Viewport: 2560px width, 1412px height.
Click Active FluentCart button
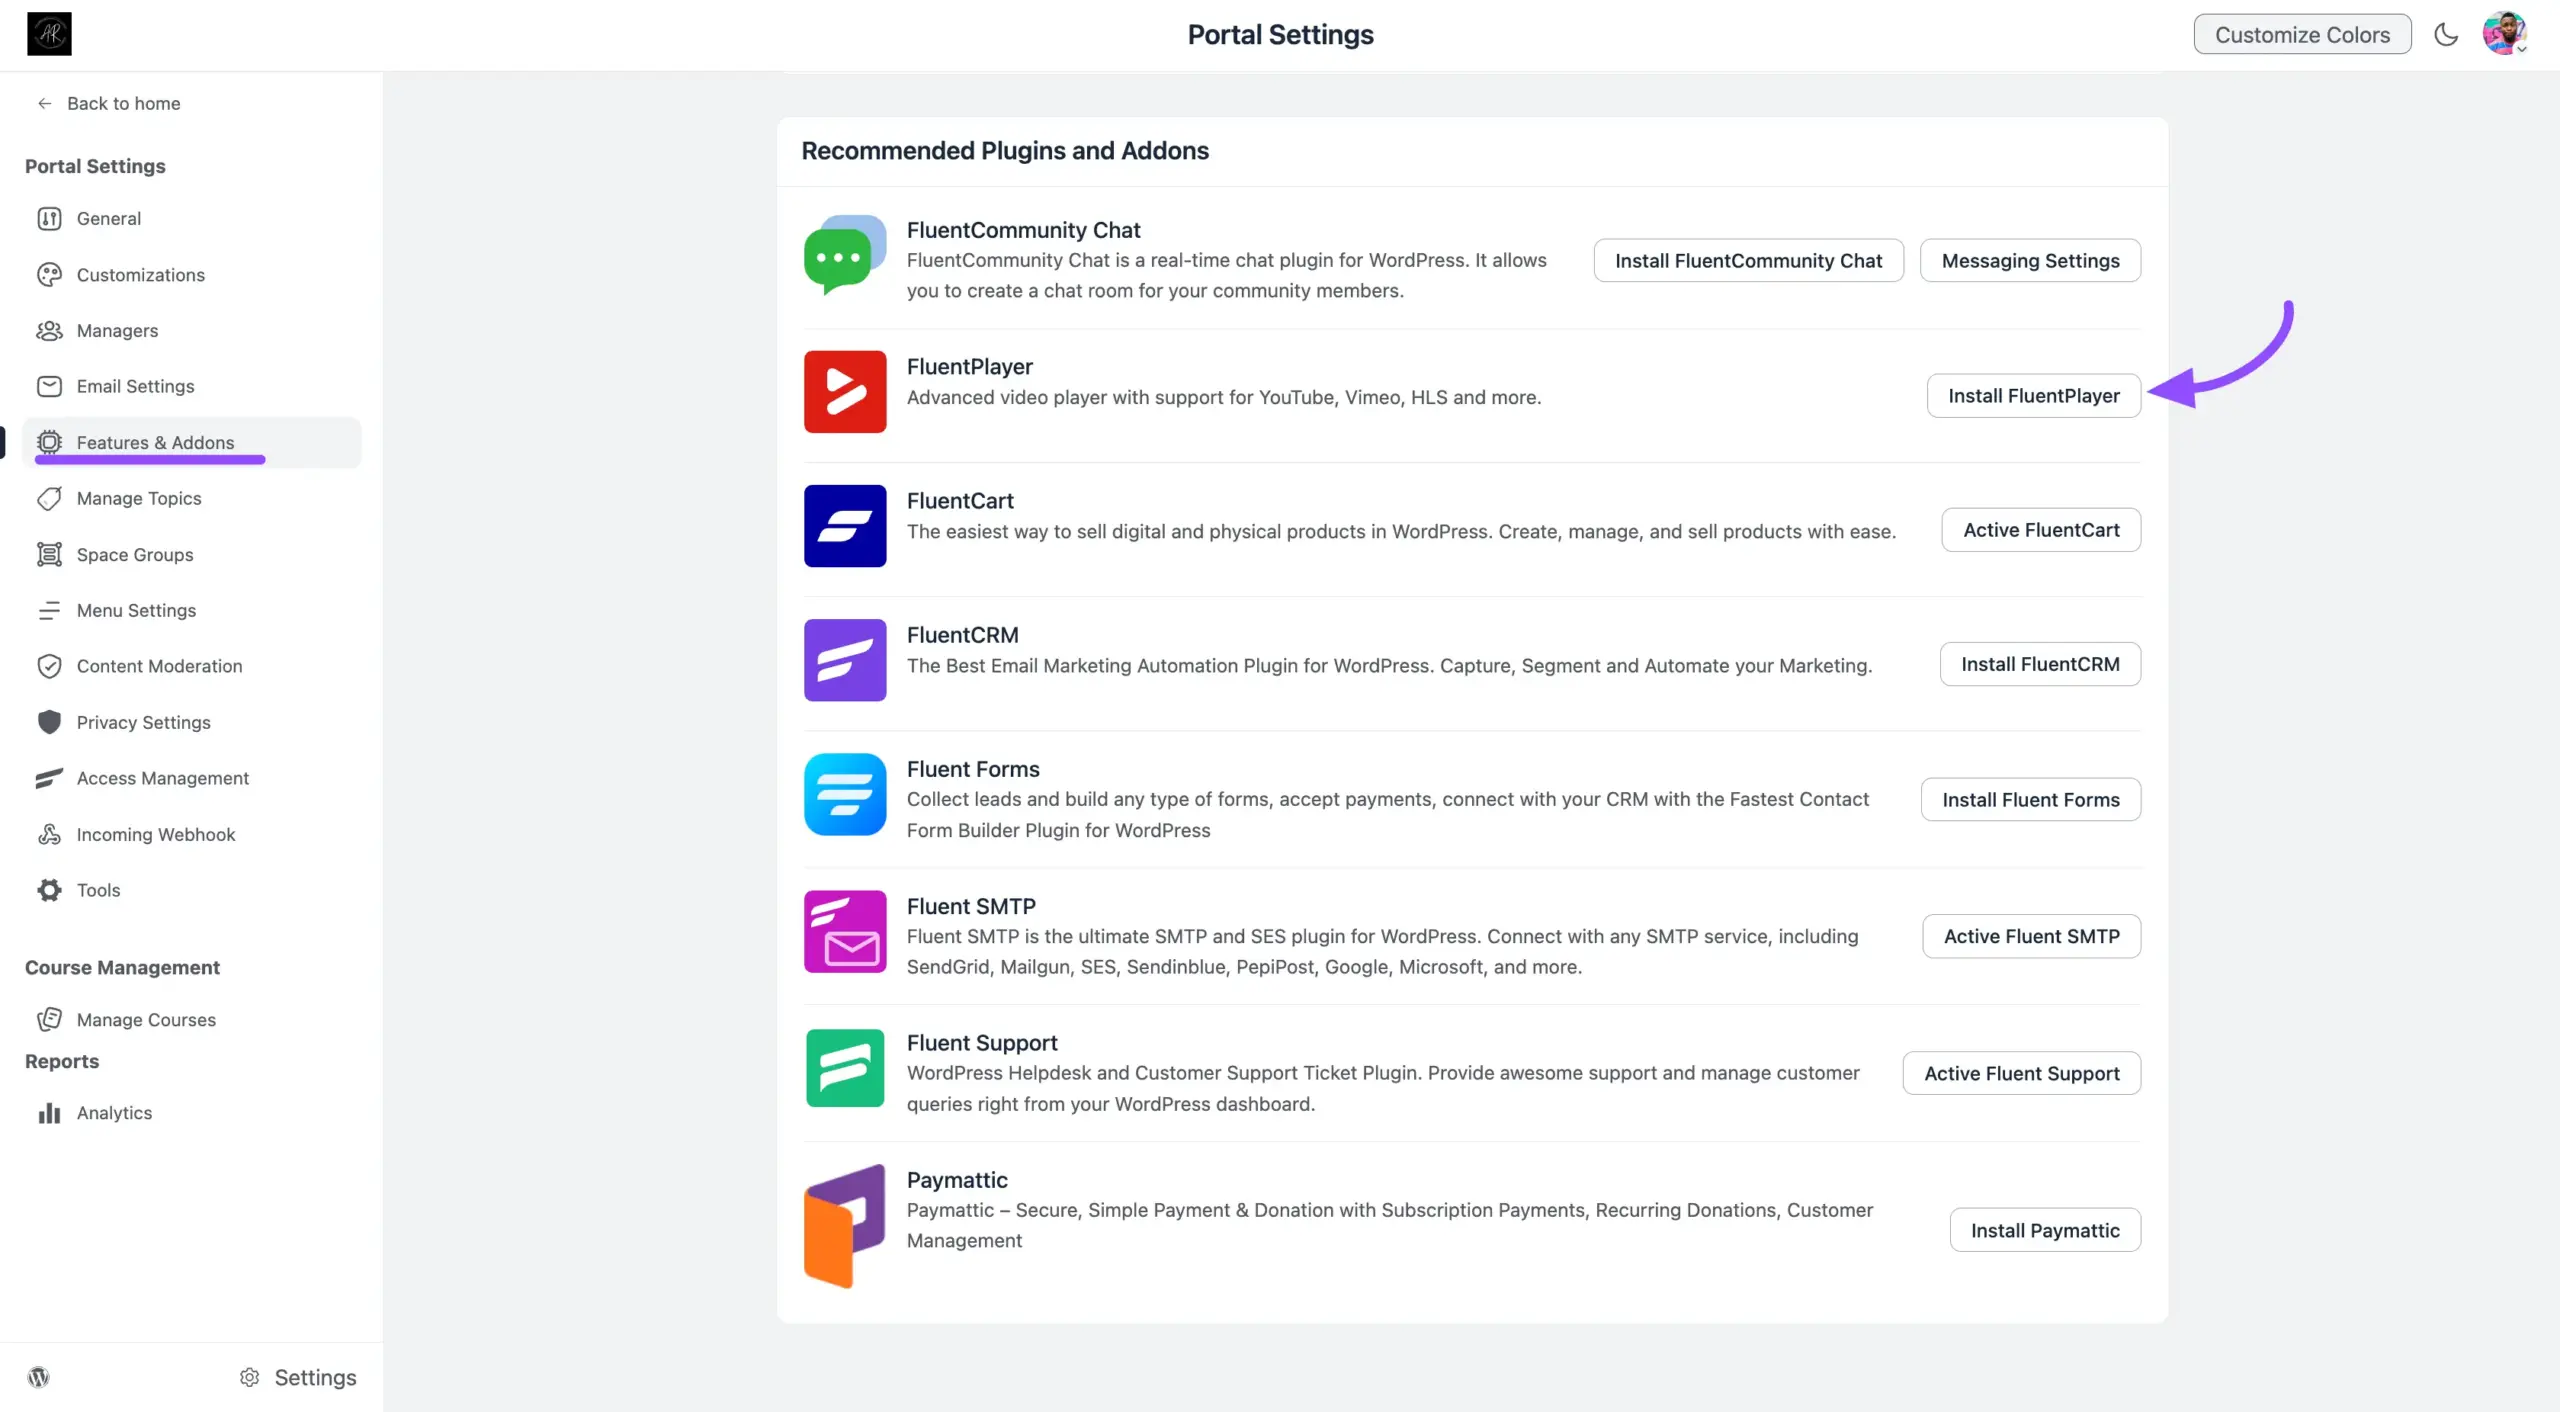(x=2041, y=530)
